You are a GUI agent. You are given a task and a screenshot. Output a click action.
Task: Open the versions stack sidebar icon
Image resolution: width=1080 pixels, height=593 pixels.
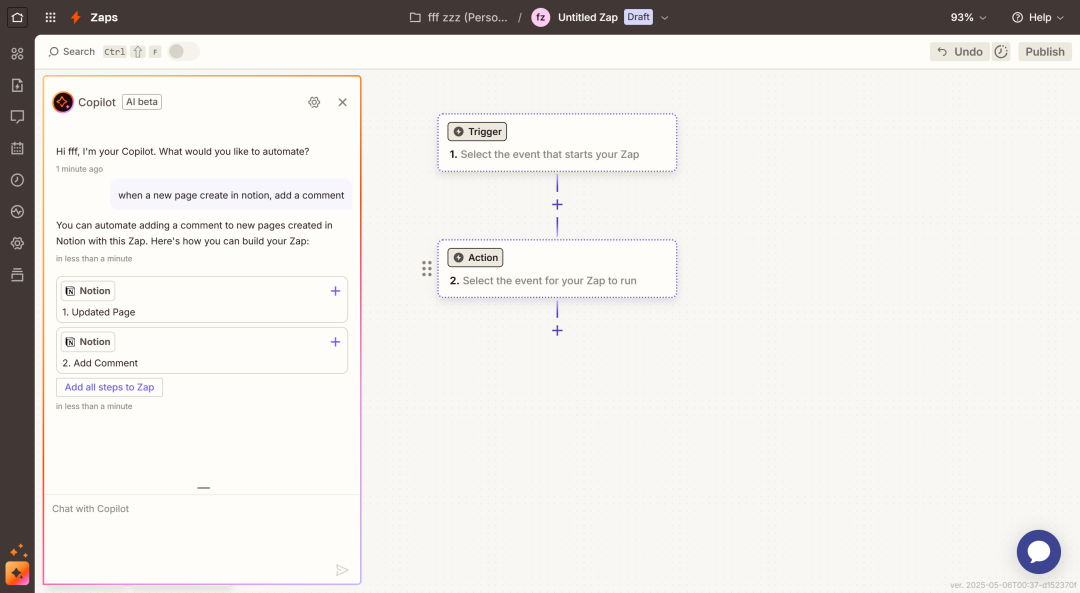point(17,275)
